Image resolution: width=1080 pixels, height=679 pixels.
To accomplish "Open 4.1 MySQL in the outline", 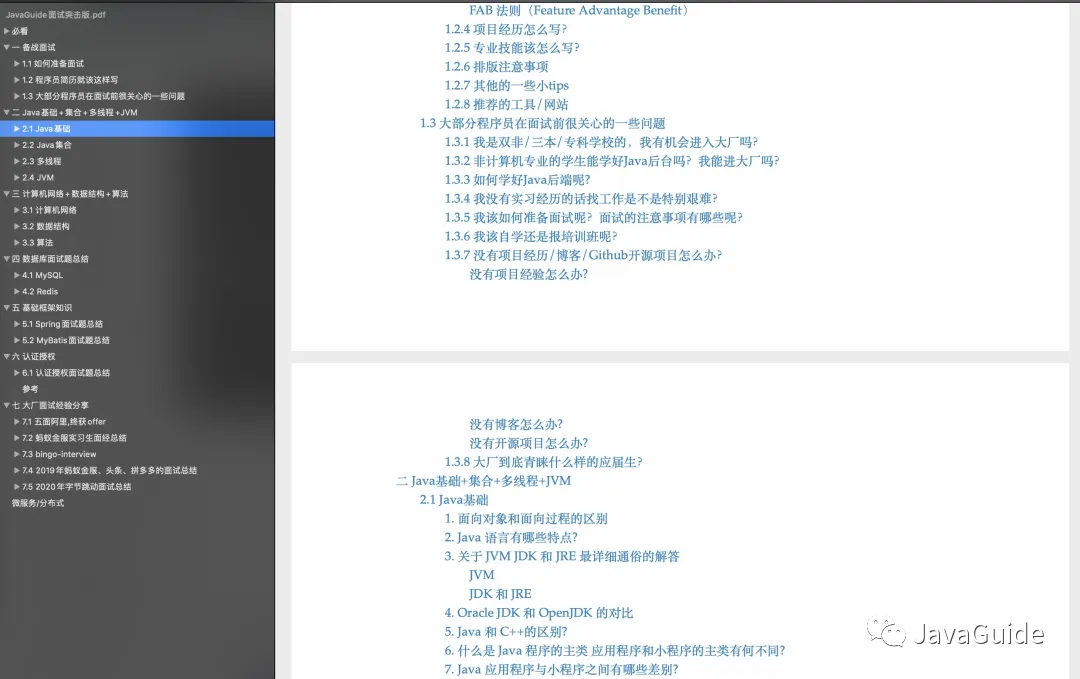I will 42,275.
